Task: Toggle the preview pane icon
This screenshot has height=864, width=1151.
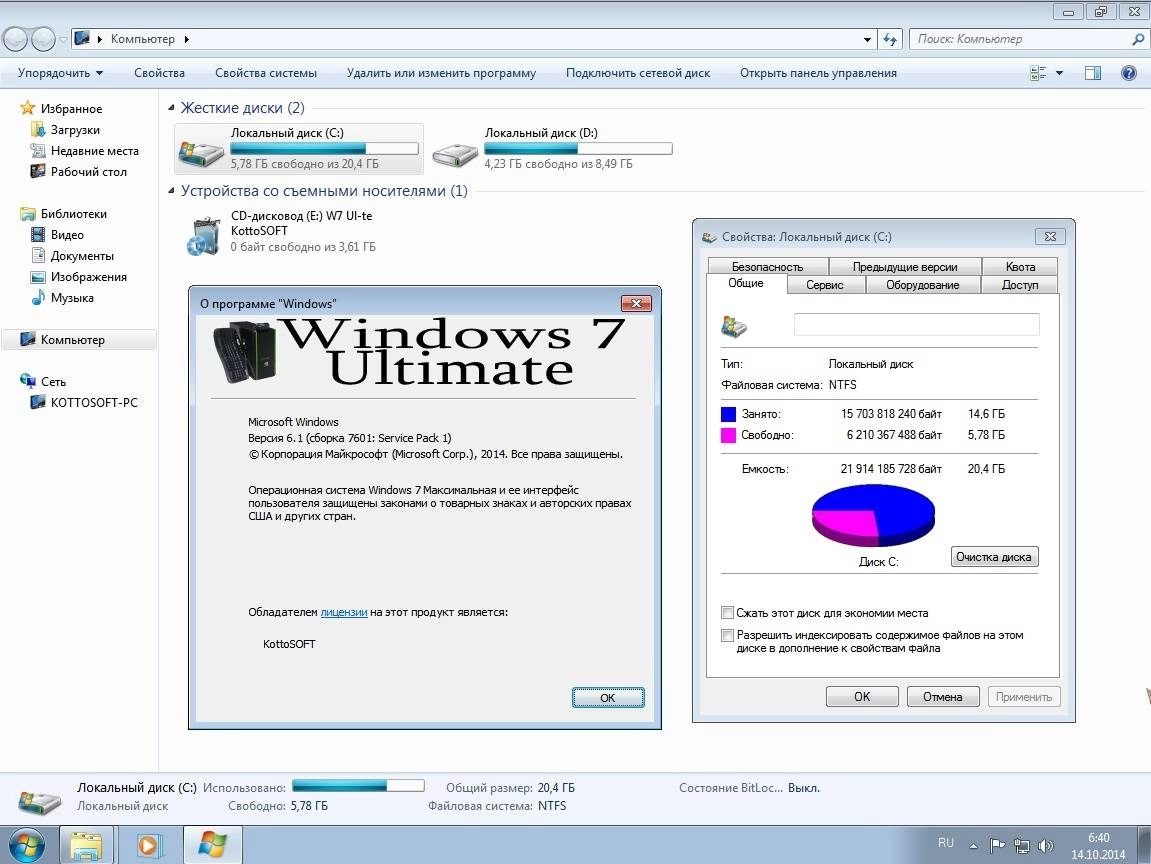Action: click(x=1093, y=73)
